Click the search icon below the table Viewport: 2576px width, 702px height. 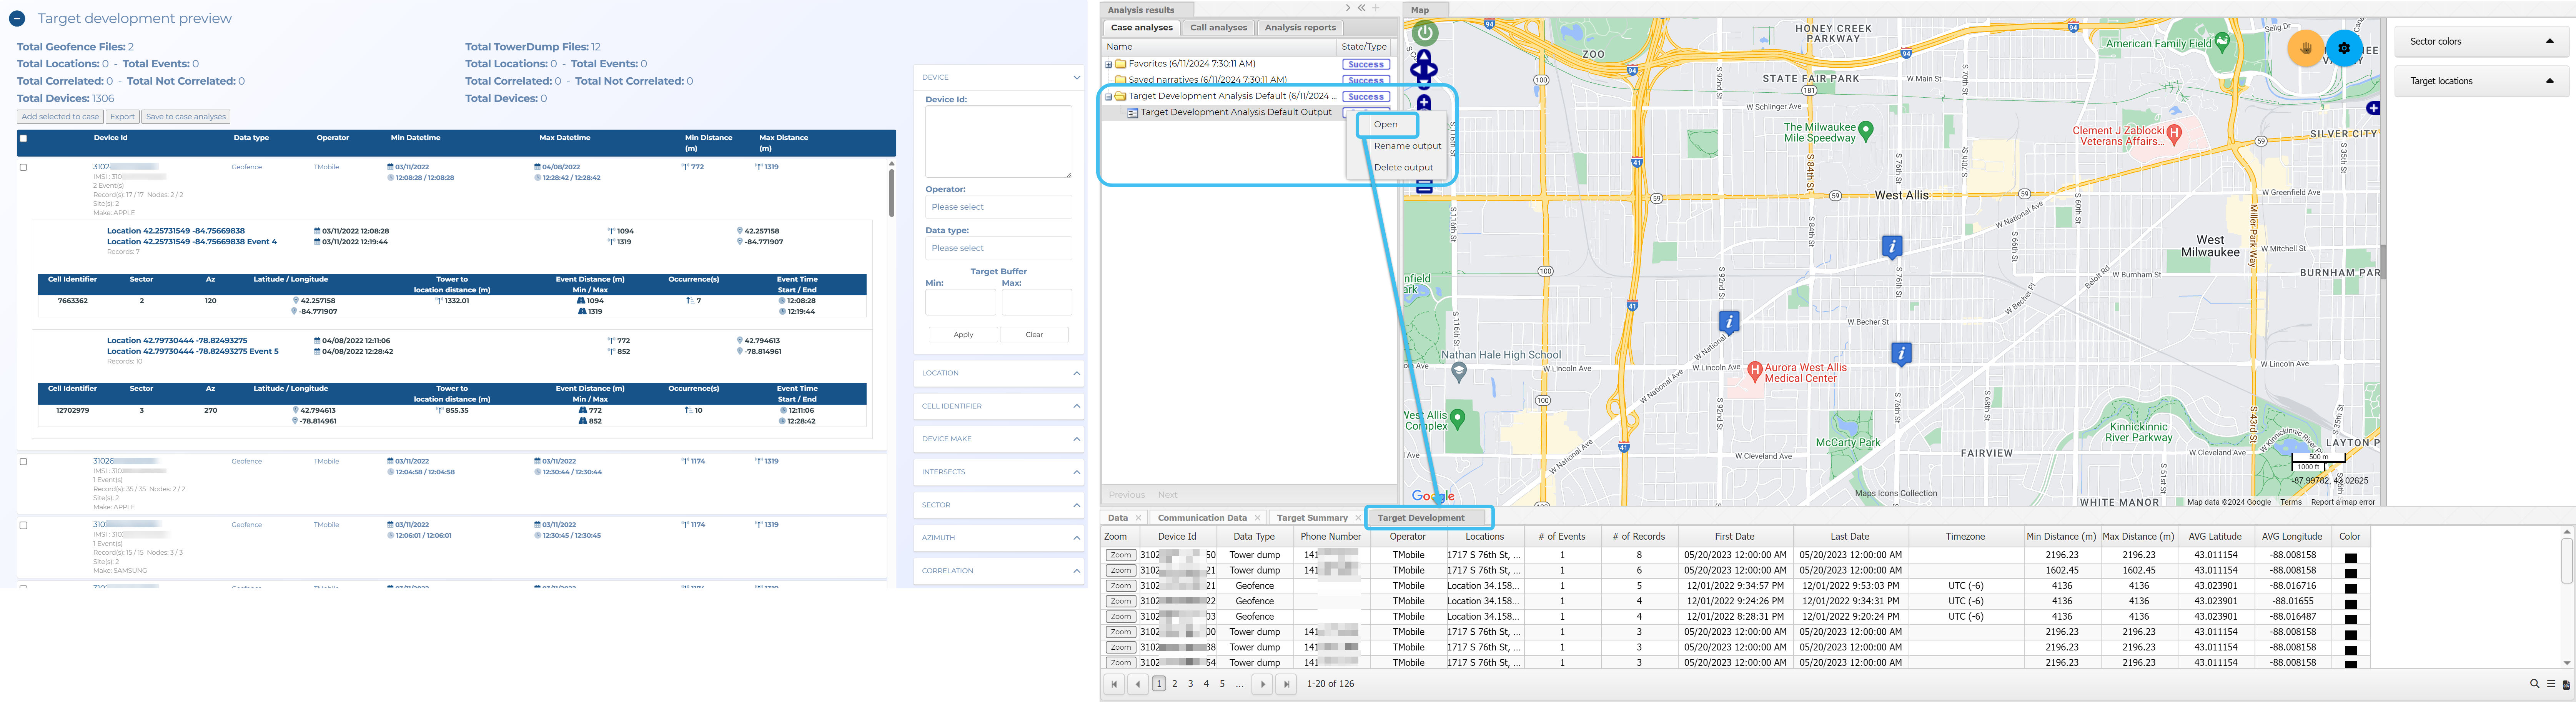(x=2534, y=684)
